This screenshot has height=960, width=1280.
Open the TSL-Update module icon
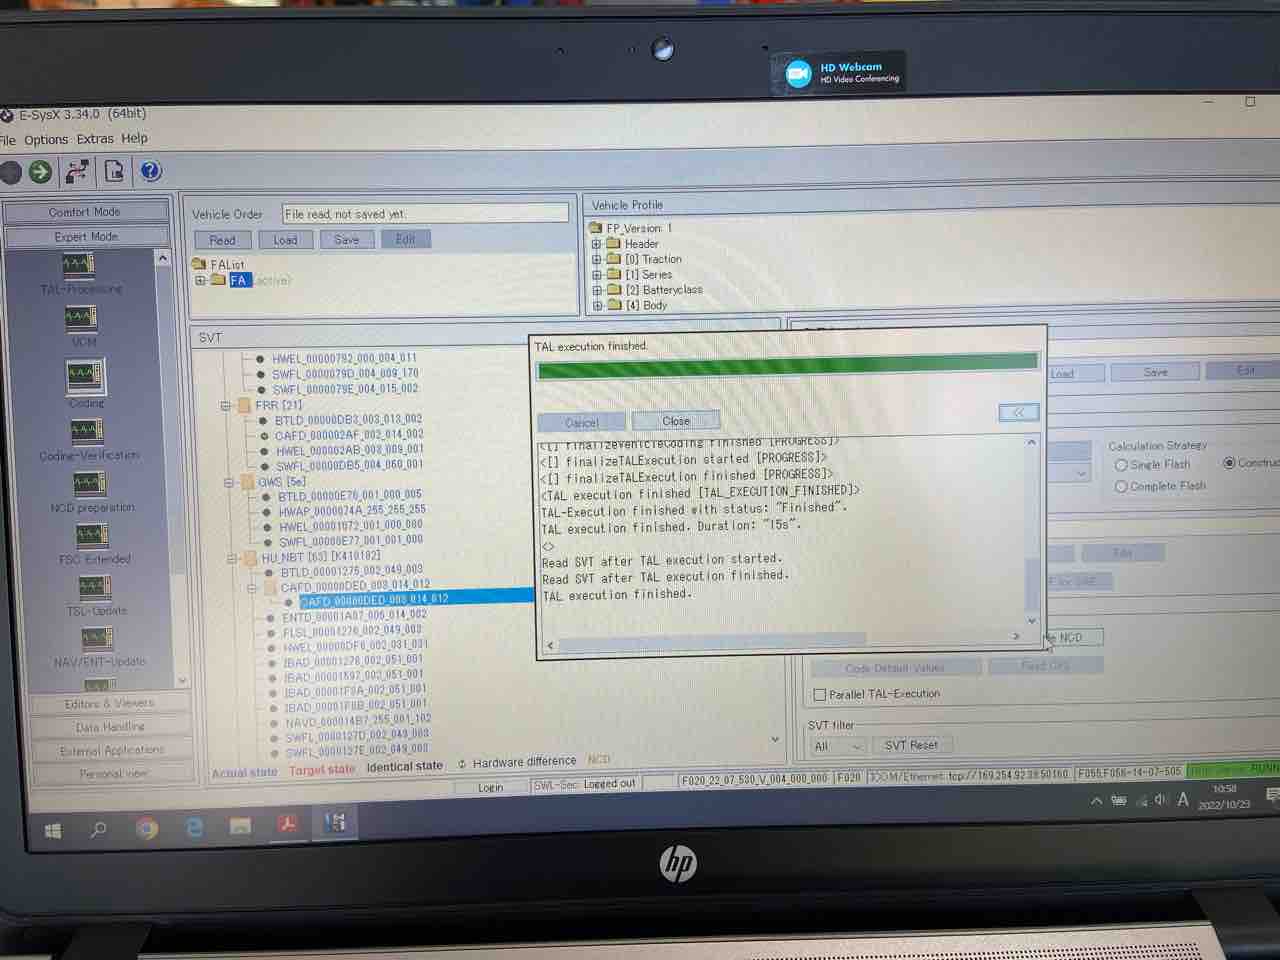click(94, 587)
